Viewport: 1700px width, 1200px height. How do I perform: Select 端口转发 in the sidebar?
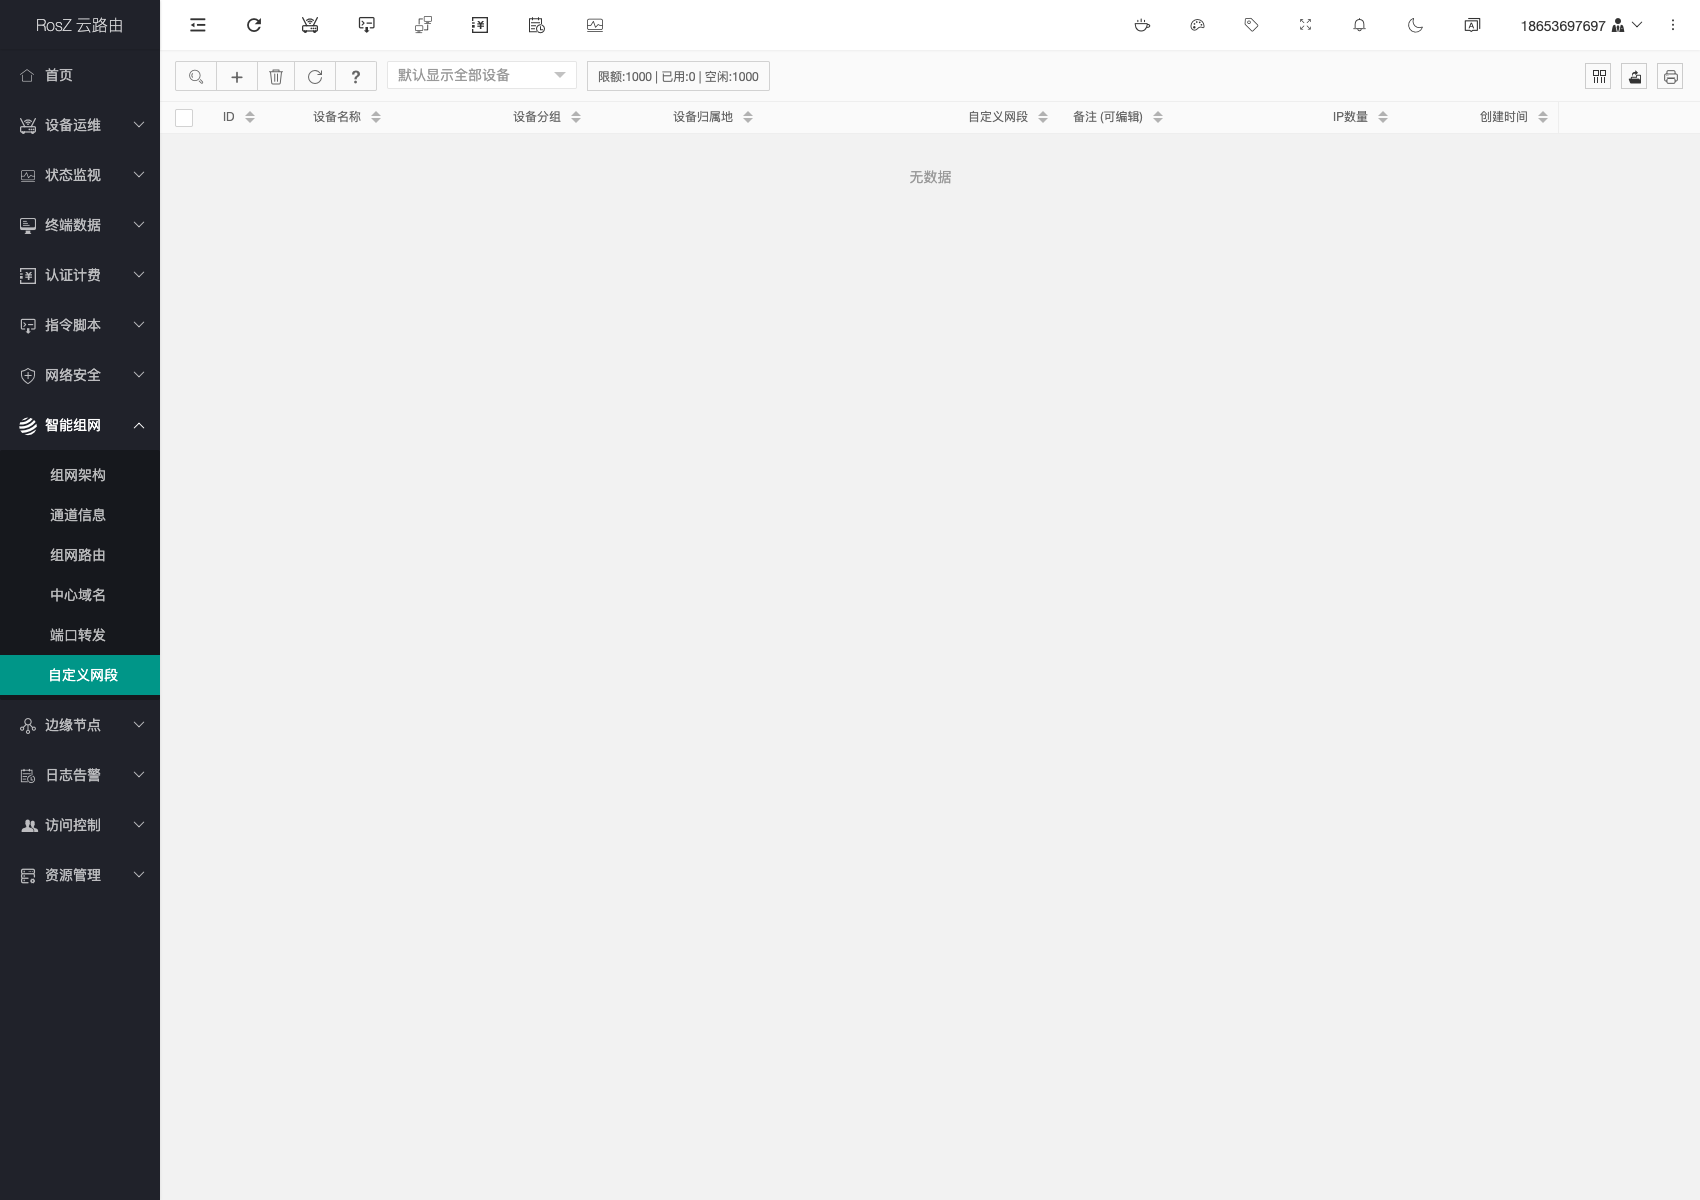(x=78, y=635)
